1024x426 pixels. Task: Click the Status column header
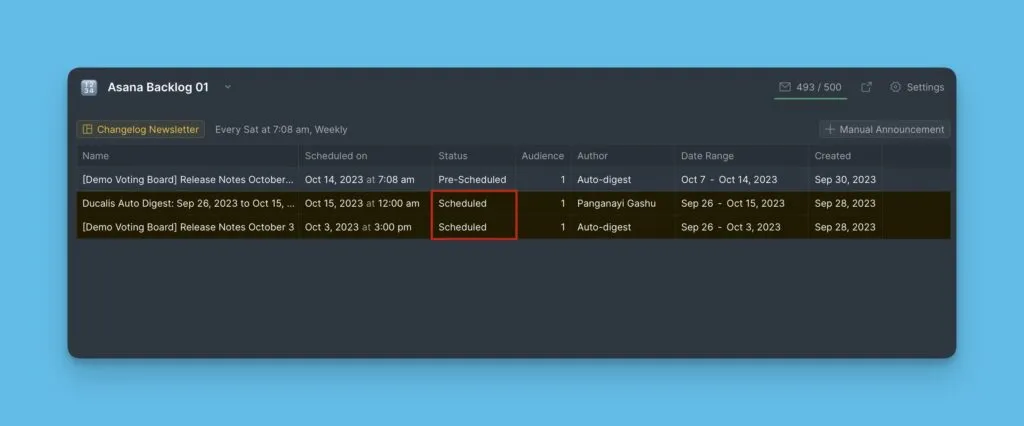pyautogui.click(x=452, y=156)
